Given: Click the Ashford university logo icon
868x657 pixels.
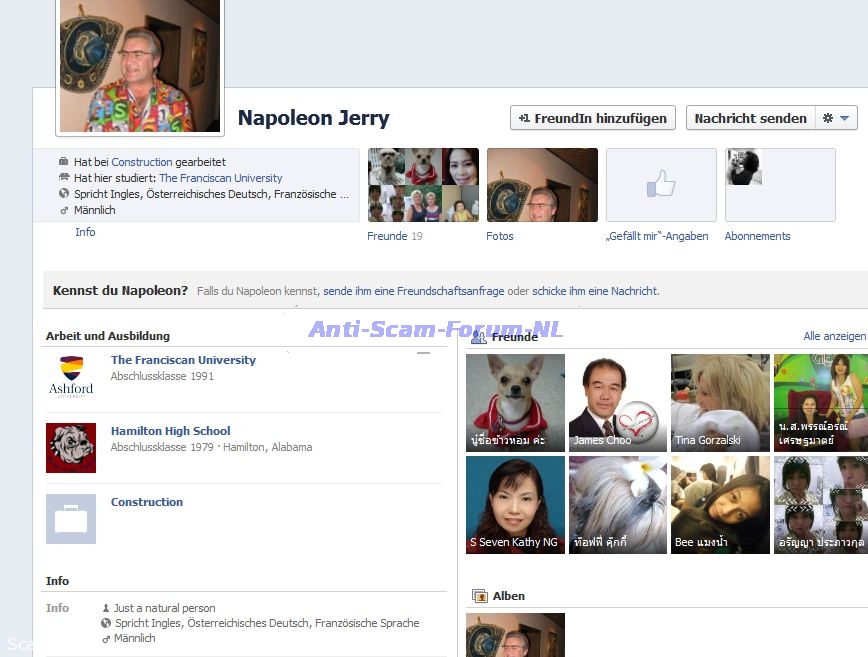Looking at the screenshot, I should 71,376.
